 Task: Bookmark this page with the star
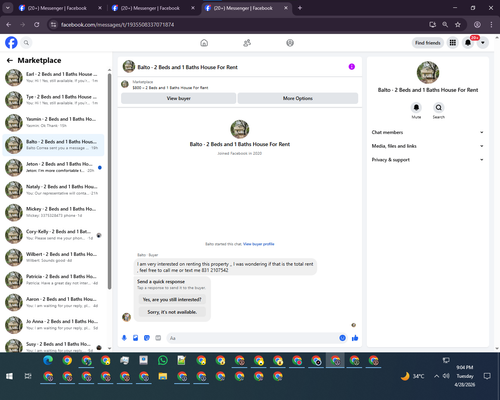click(458, 25)
